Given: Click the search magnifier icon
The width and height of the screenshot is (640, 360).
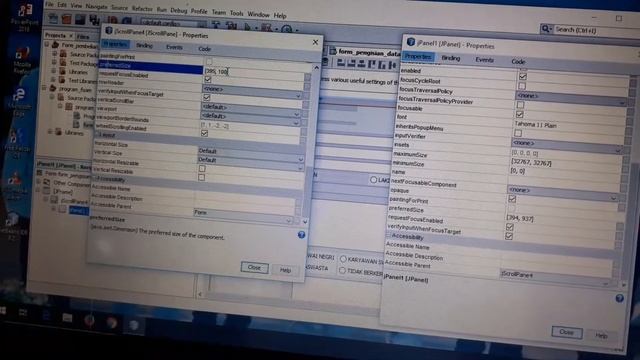Looking at the screenshot, I should coord(545,29).
